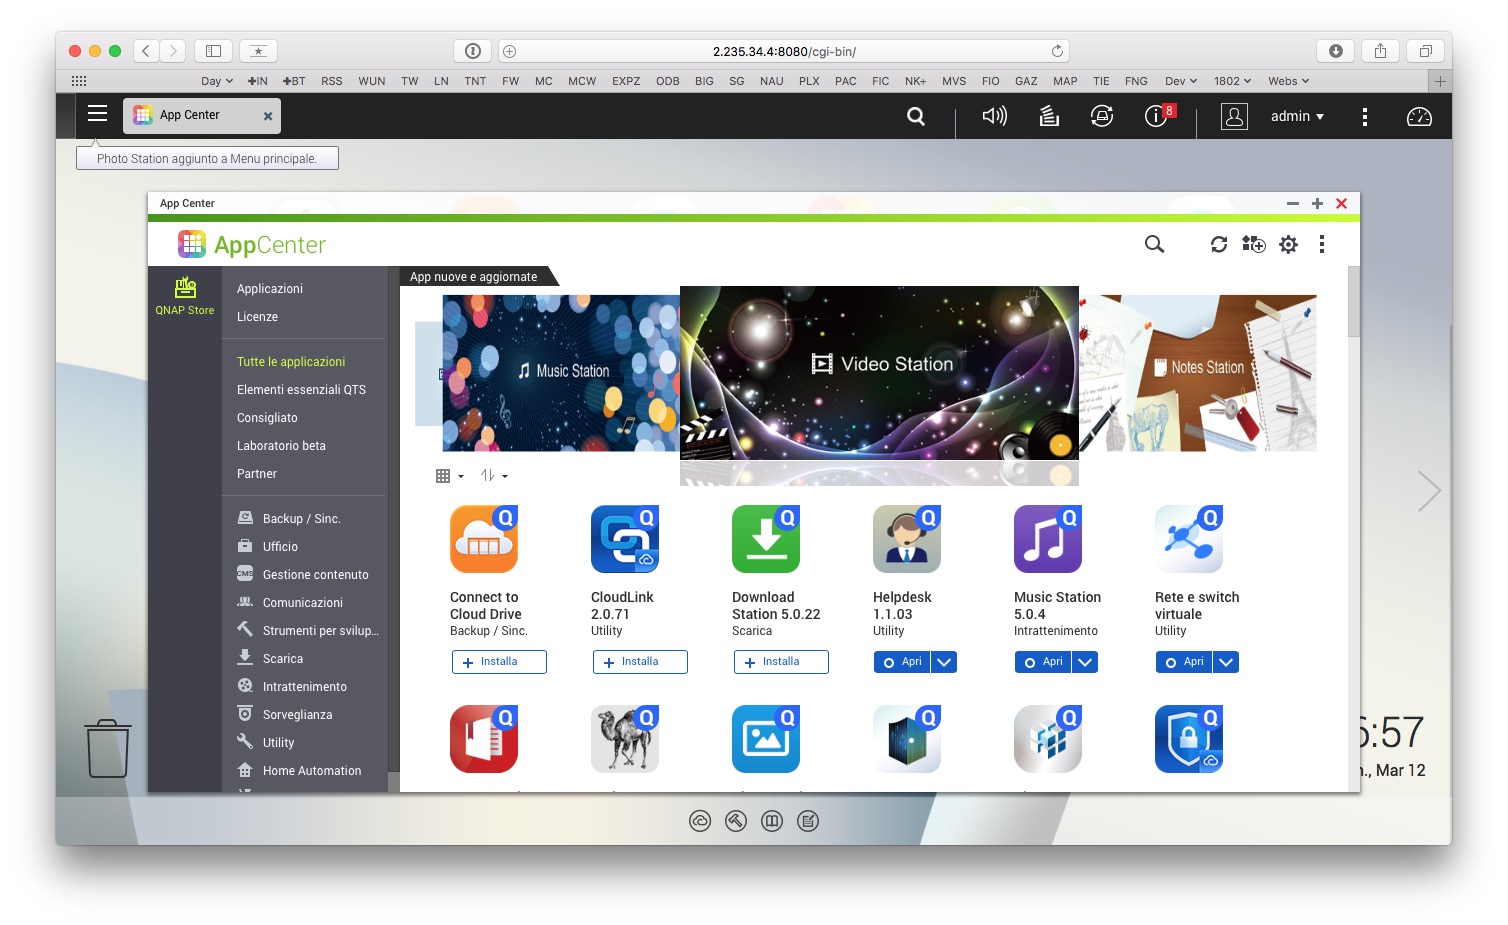Image resolution: width=1508 pixels, height=925 pixels.
Task: Open background tasks stack icon
Action: click(x=1049, y=116)
